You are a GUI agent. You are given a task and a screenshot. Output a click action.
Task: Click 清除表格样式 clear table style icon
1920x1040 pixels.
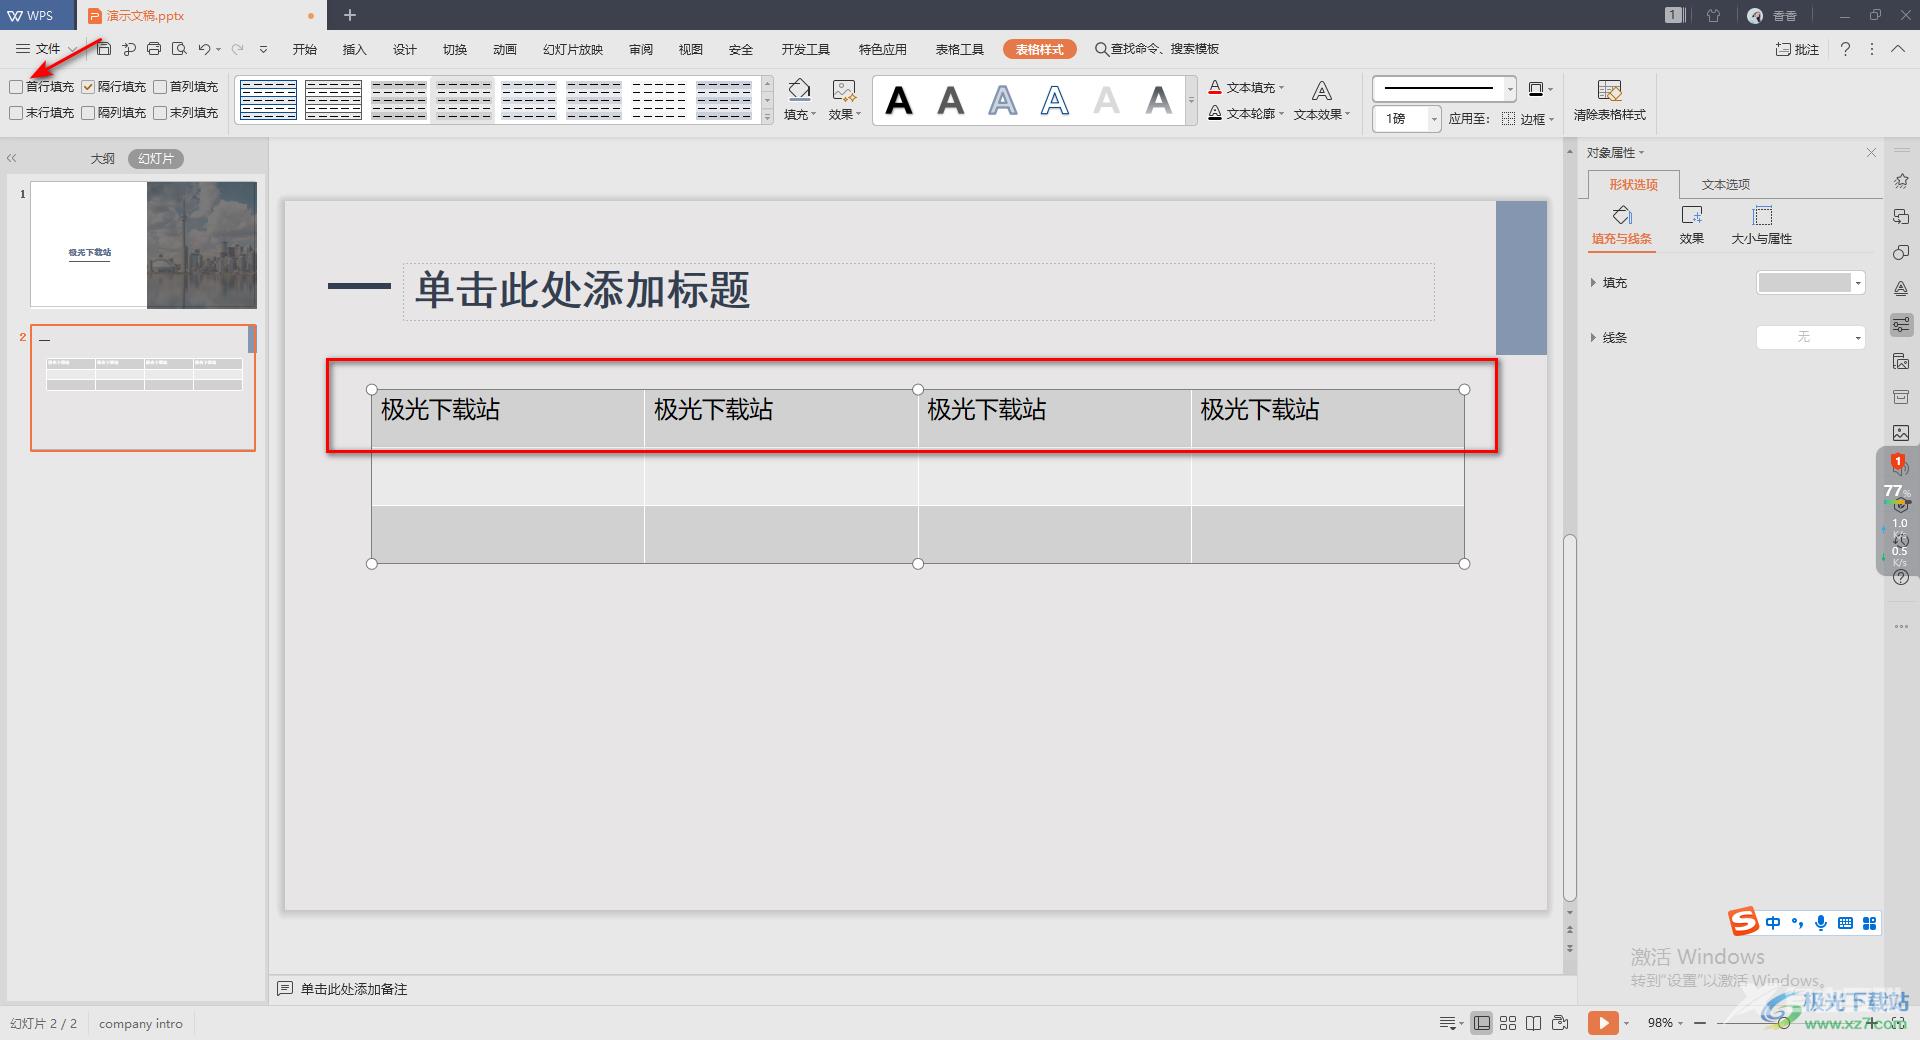click(1609, 100)
